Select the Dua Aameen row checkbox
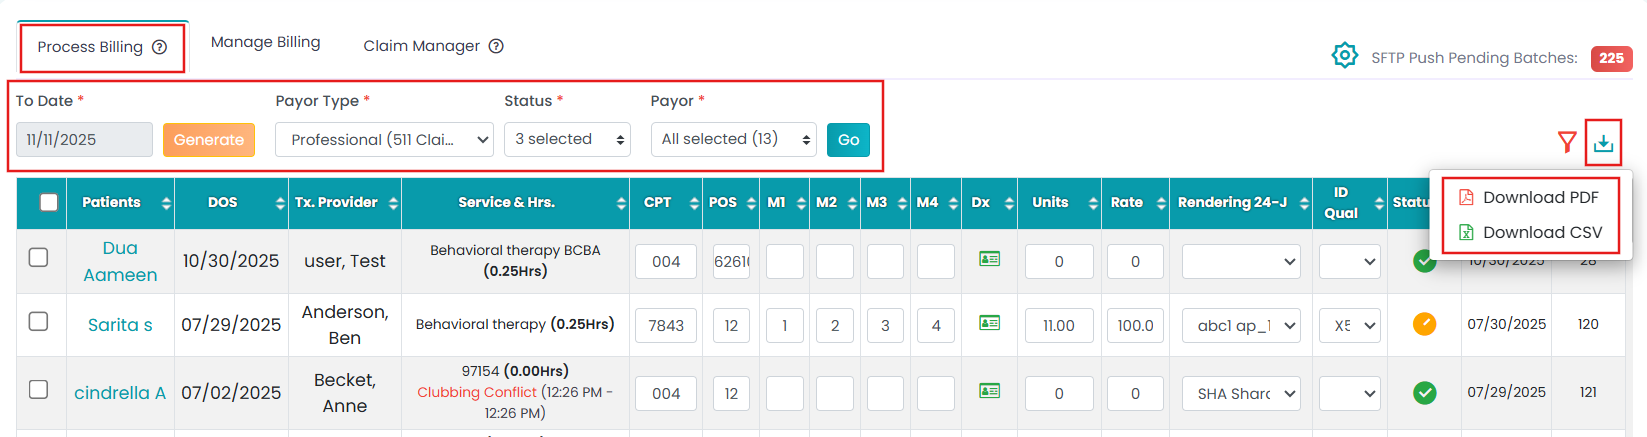The image size is (1647, 437). click(38, 257)
